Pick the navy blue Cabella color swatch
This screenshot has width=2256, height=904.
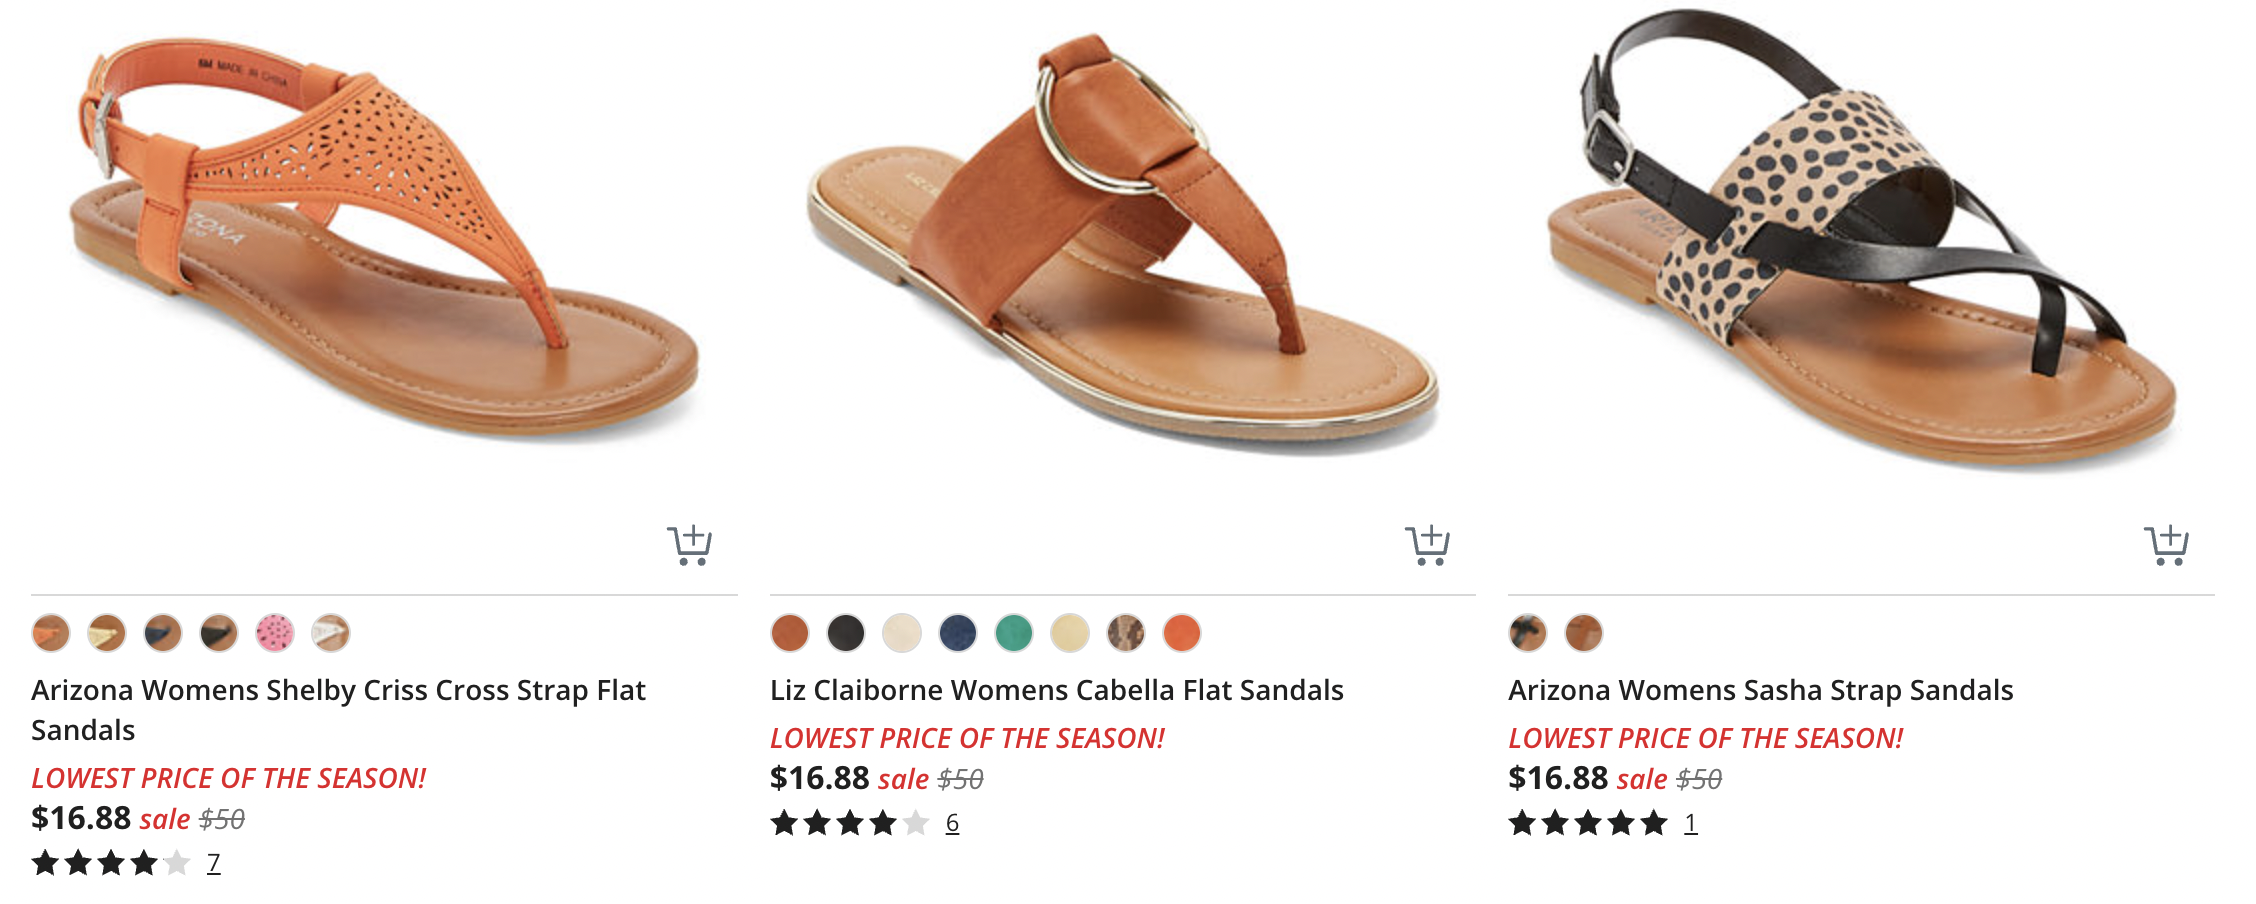point(958,633)
